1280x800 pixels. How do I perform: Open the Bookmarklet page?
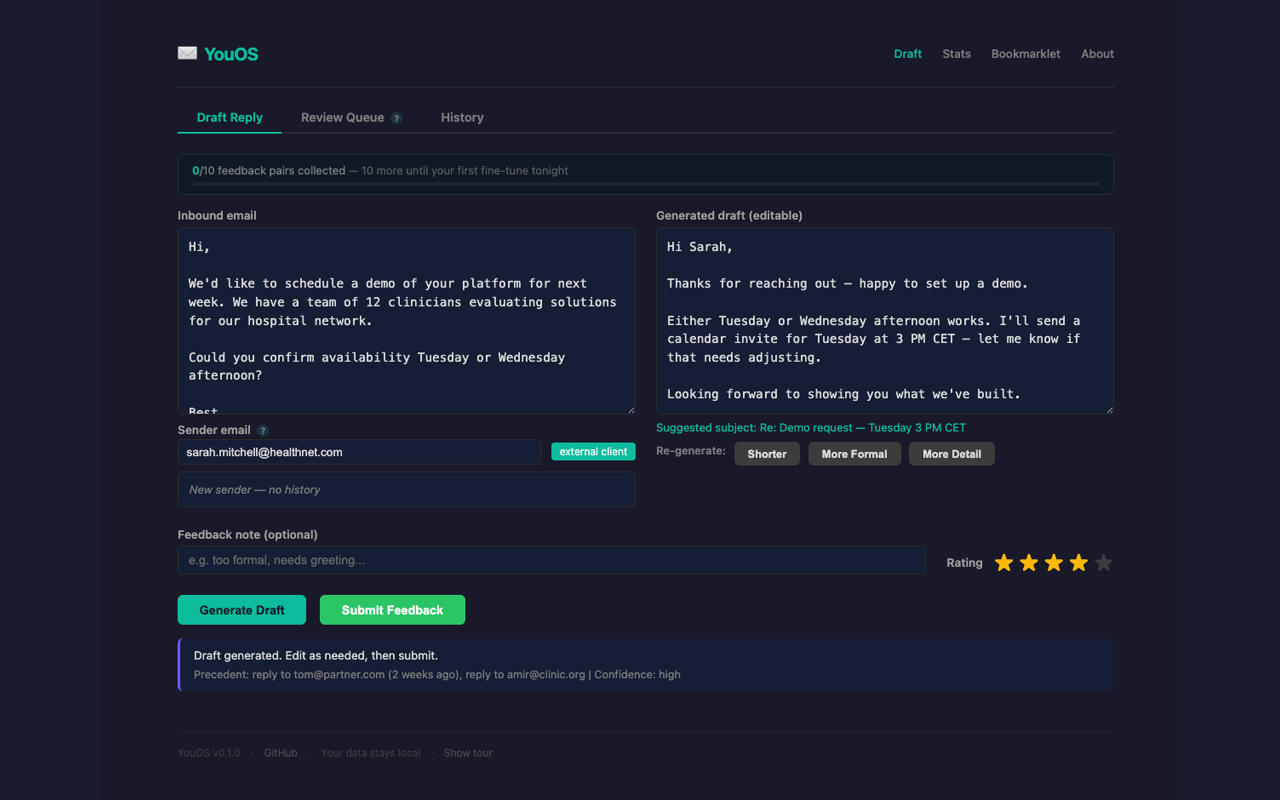coord(1025,54)
